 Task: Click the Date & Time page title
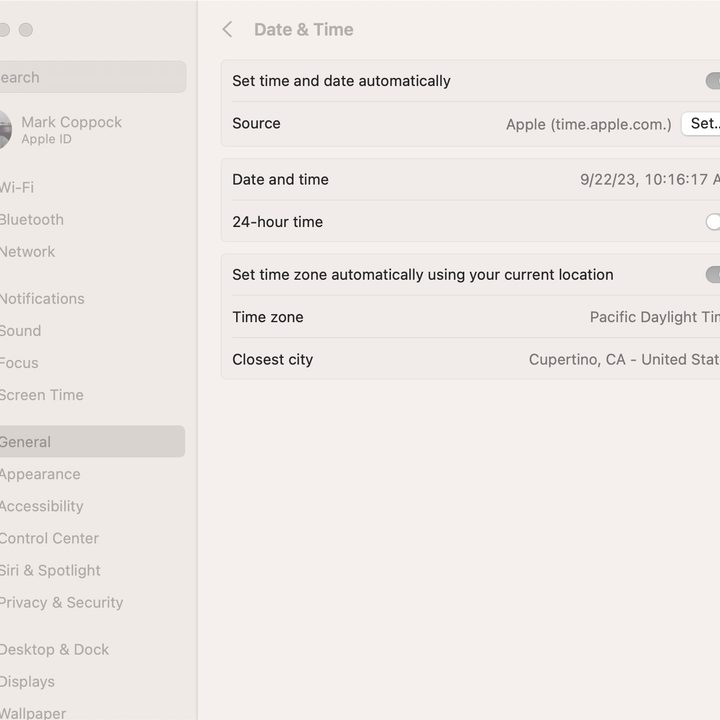point(304,29)
